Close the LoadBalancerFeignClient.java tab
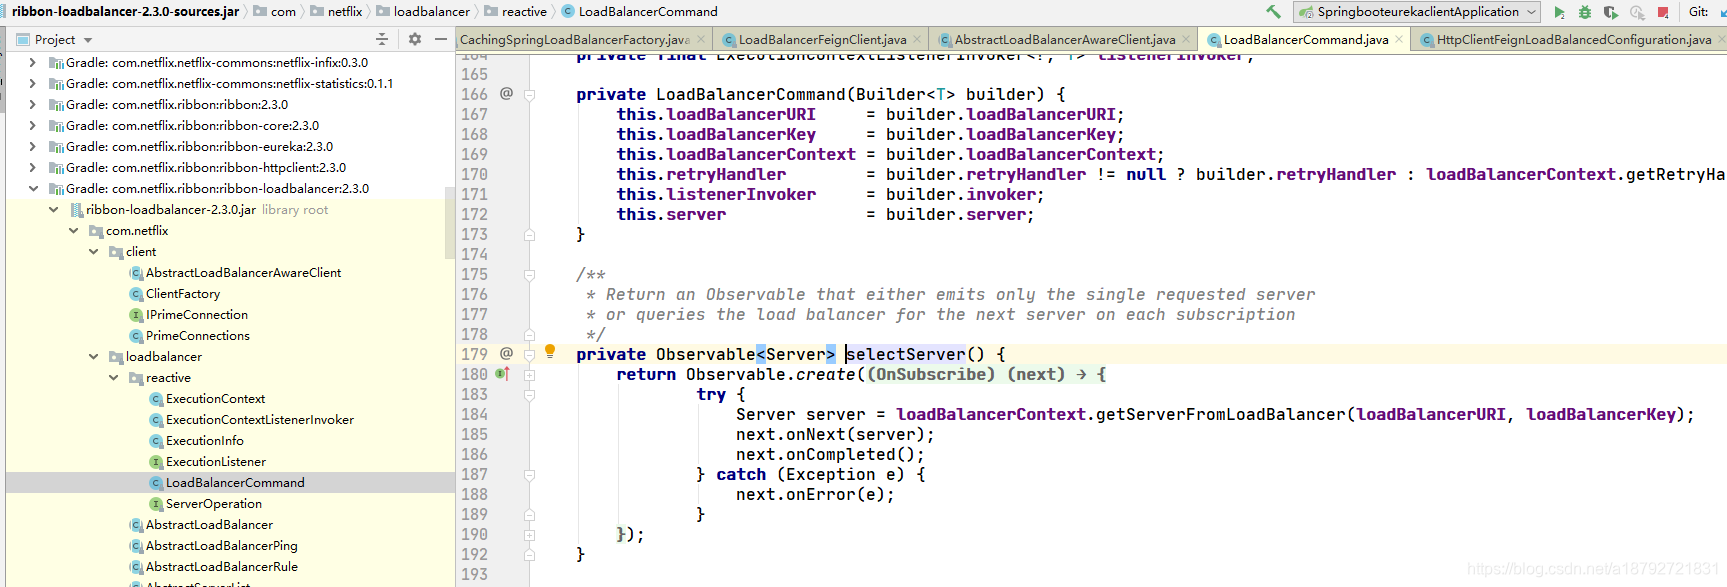This screenshot has width=1727, height=587. click(917, 40)
